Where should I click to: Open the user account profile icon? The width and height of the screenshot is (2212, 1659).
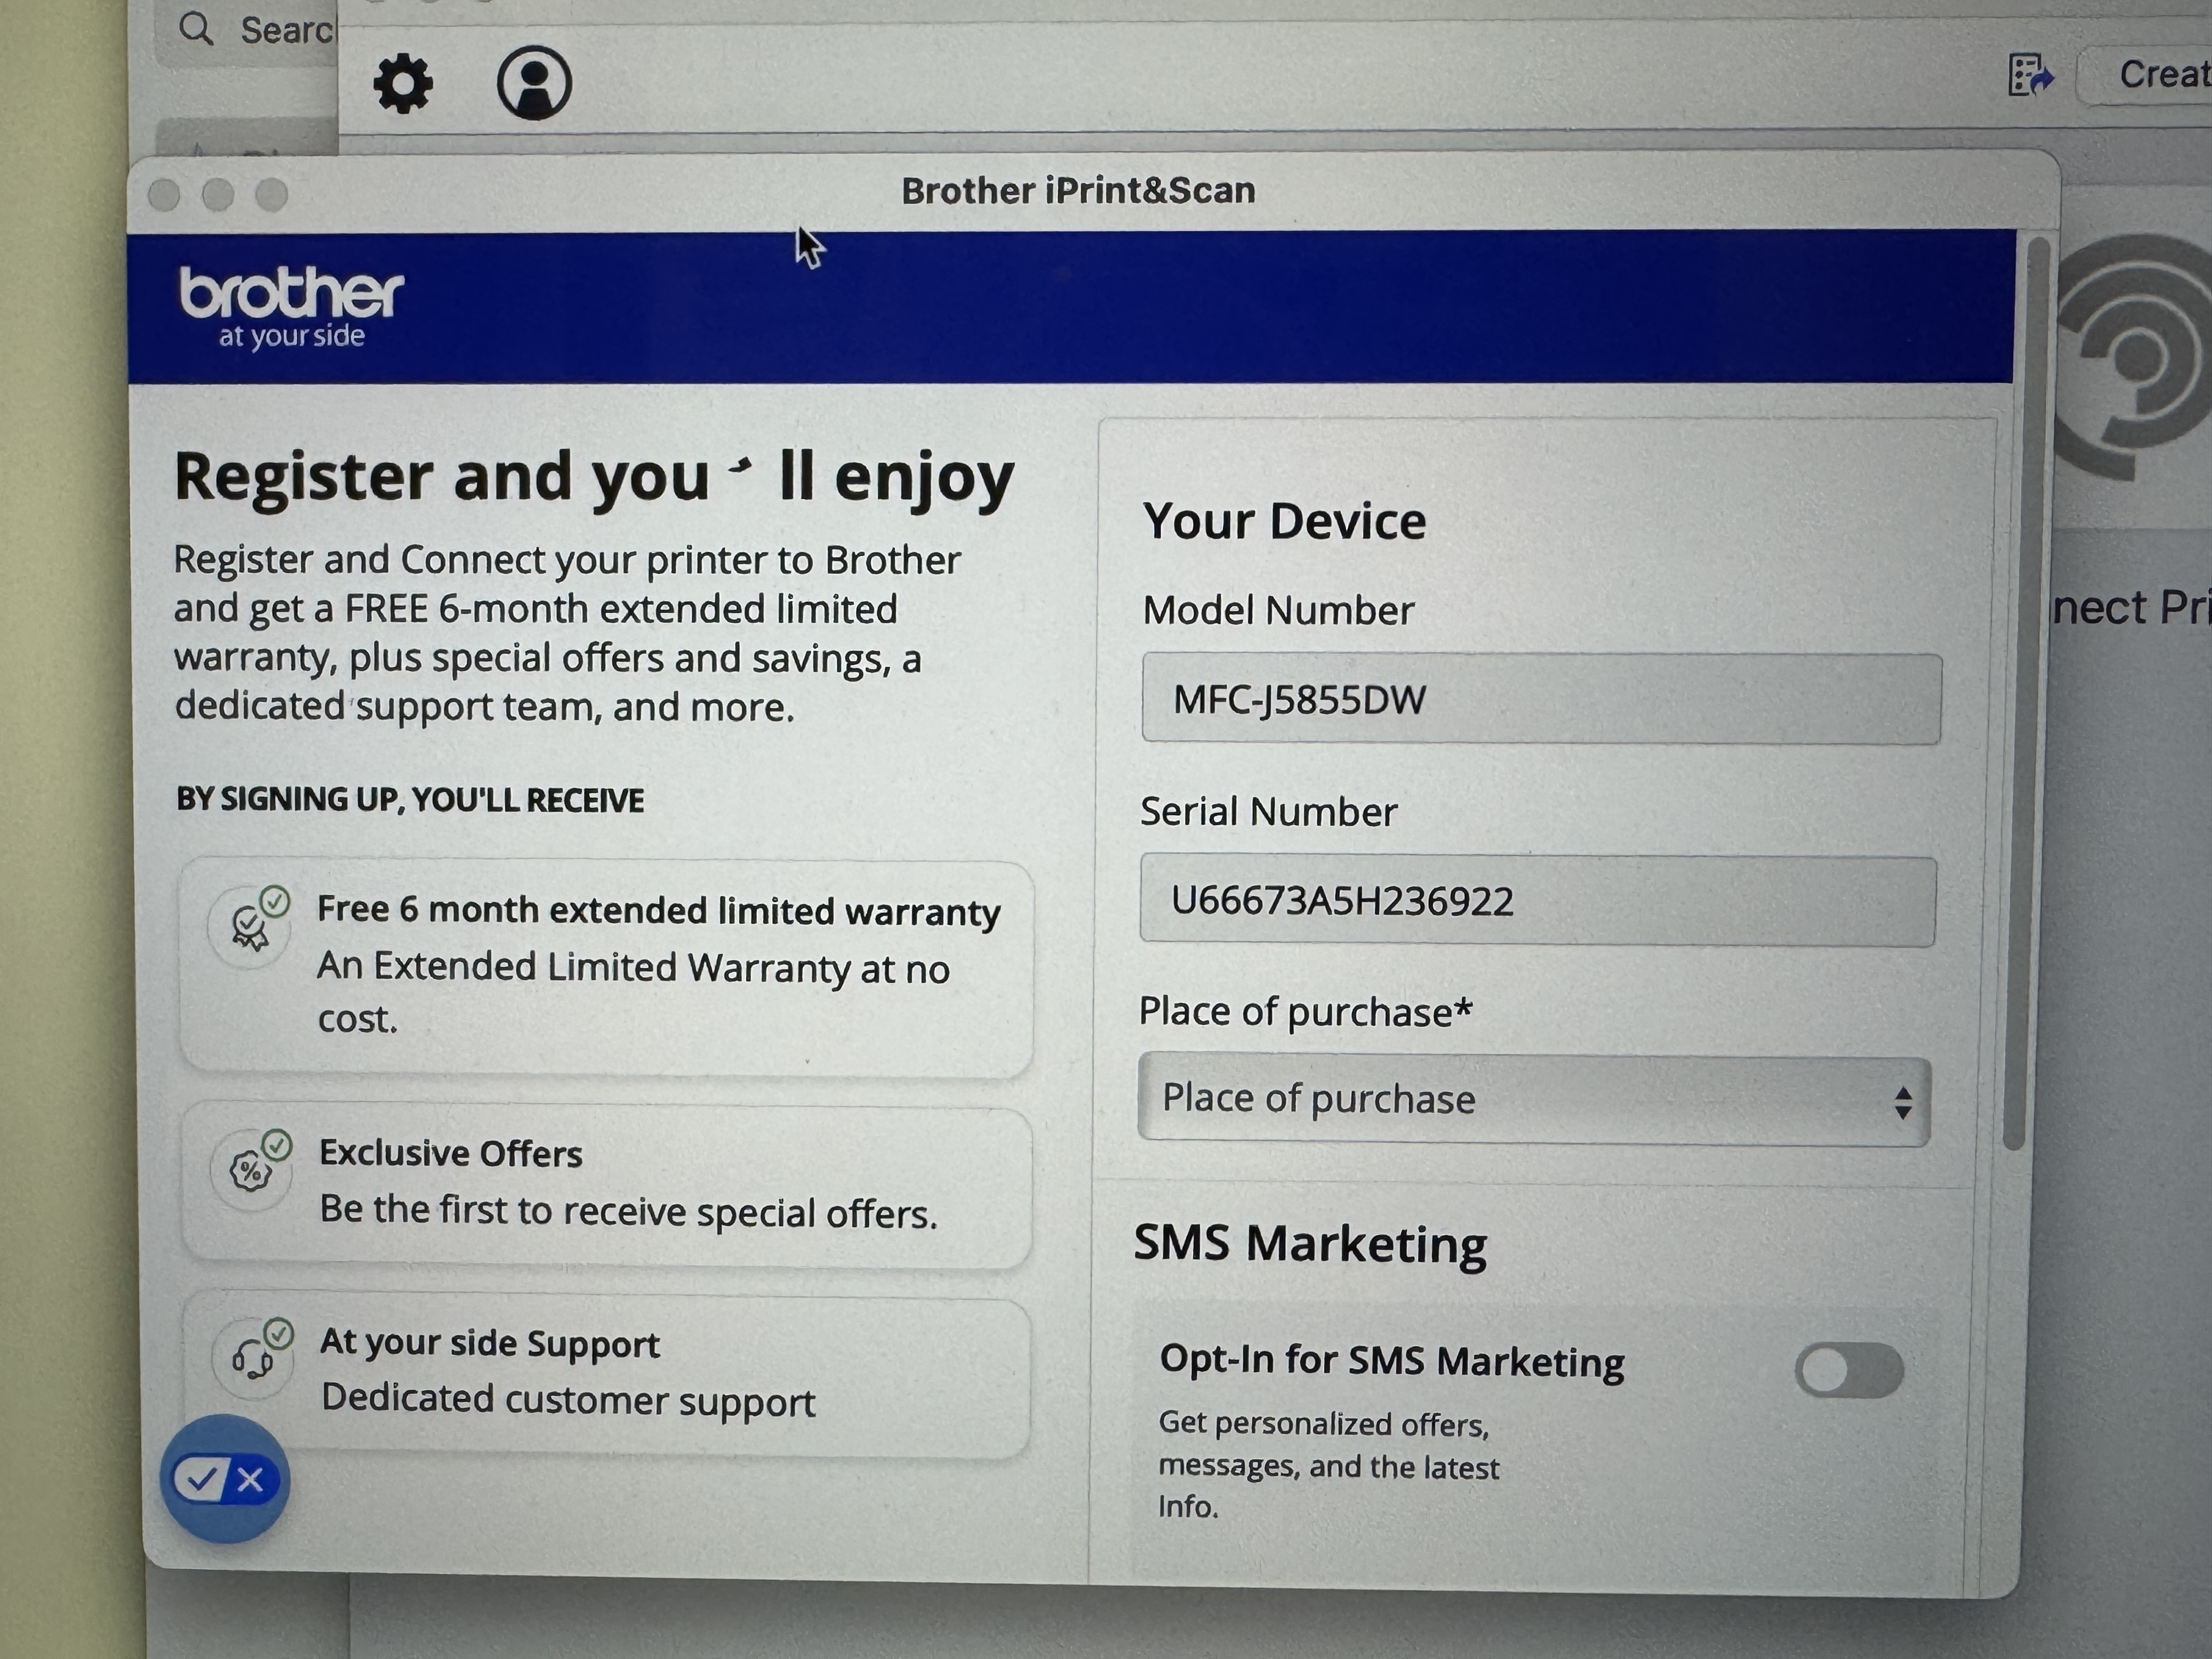coord(534,83)
